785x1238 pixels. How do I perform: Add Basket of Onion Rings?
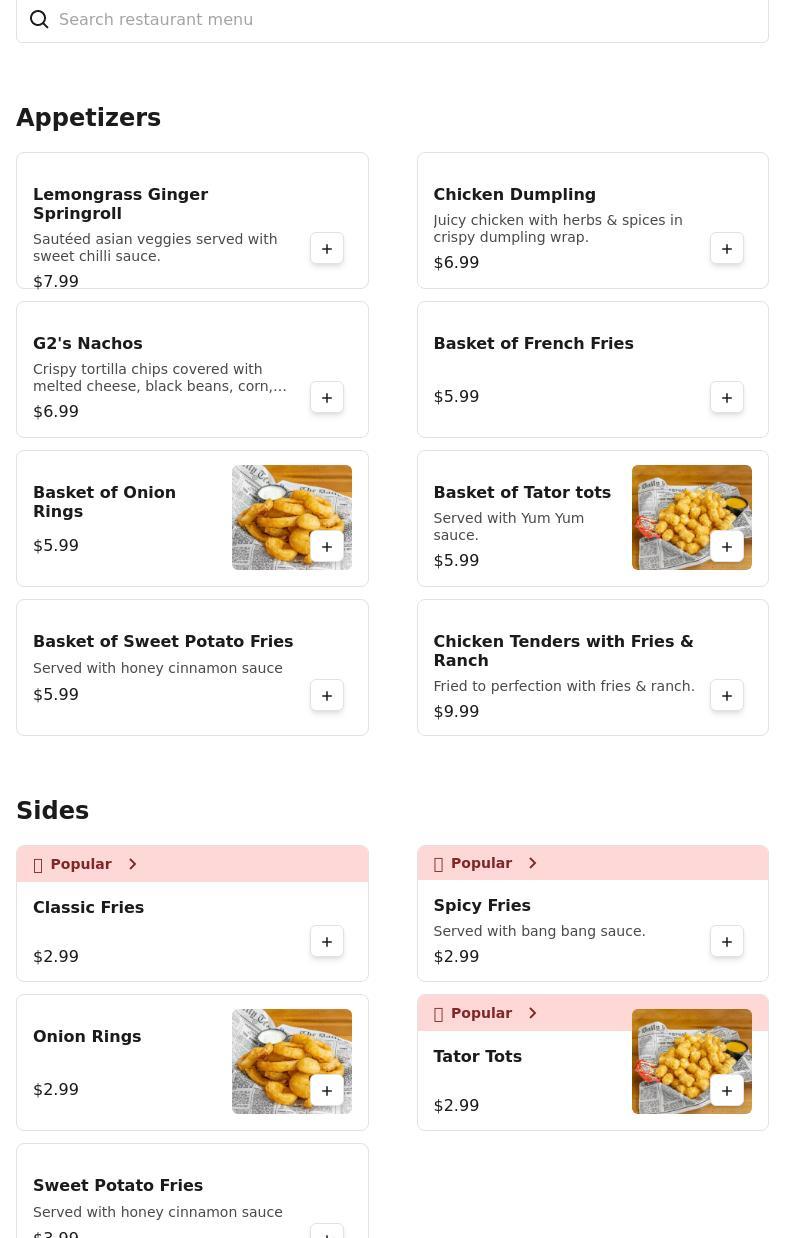pos(327,547)
